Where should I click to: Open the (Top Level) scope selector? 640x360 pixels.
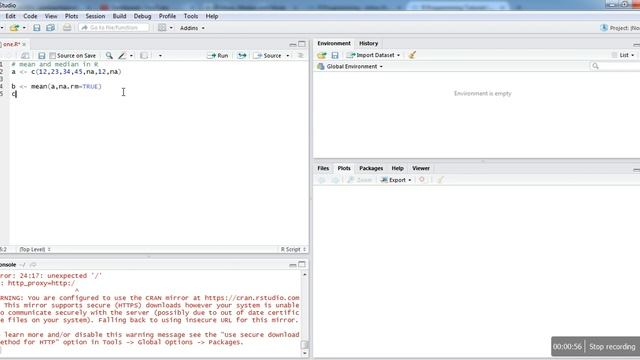(34, 249)
